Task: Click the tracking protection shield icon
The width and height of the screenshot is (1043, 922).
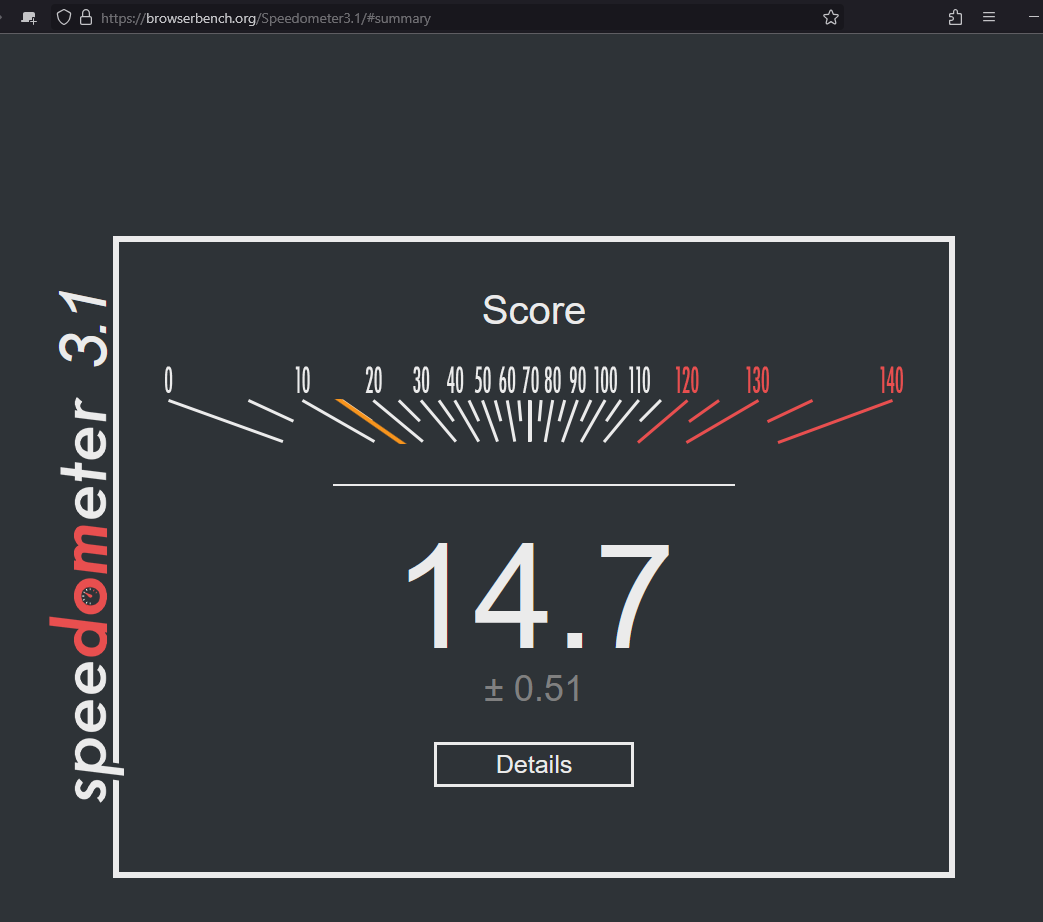Action: (x=64, y=17)
